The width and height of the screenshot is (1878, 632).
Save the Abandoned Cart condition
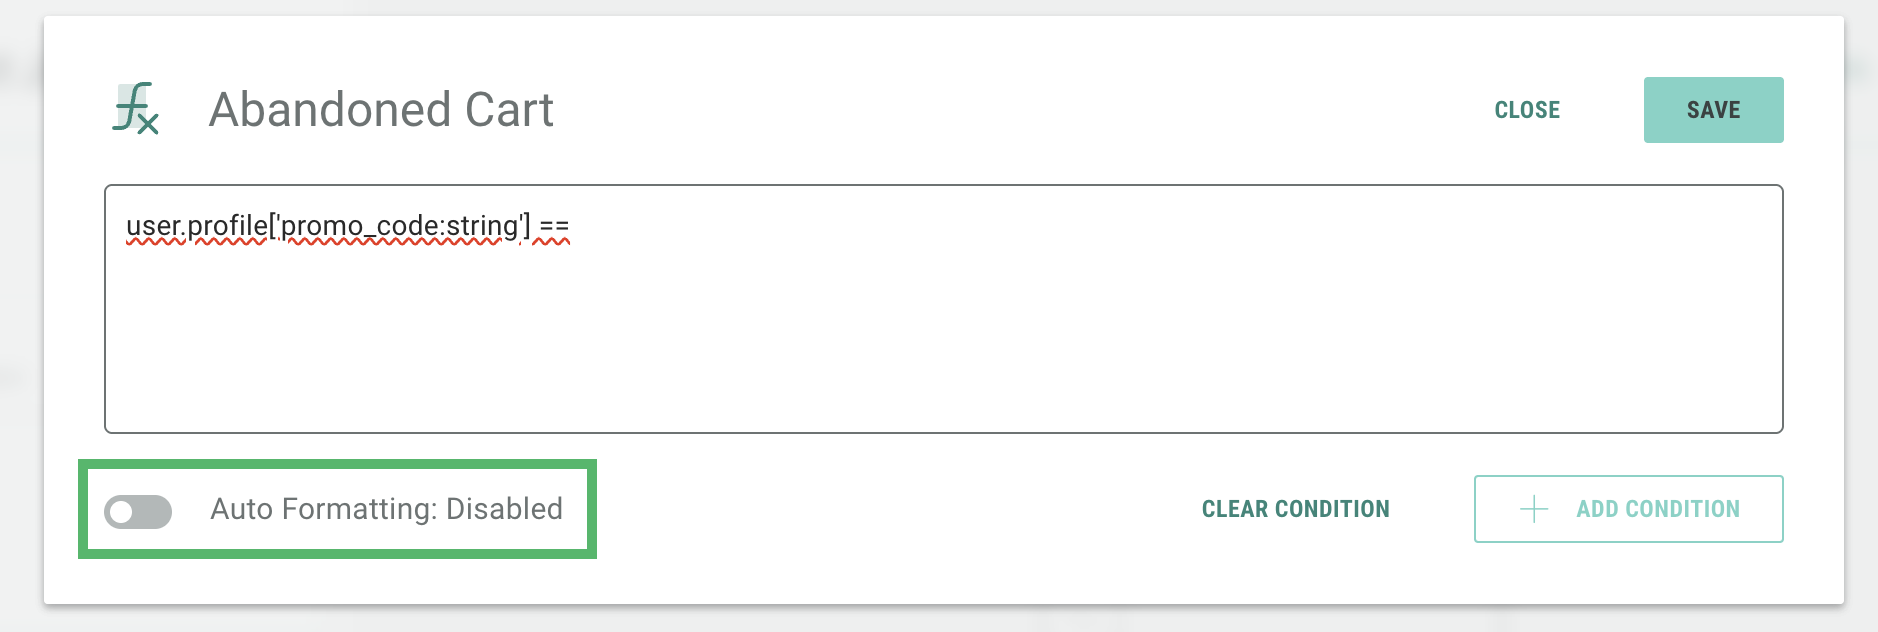1713,110
